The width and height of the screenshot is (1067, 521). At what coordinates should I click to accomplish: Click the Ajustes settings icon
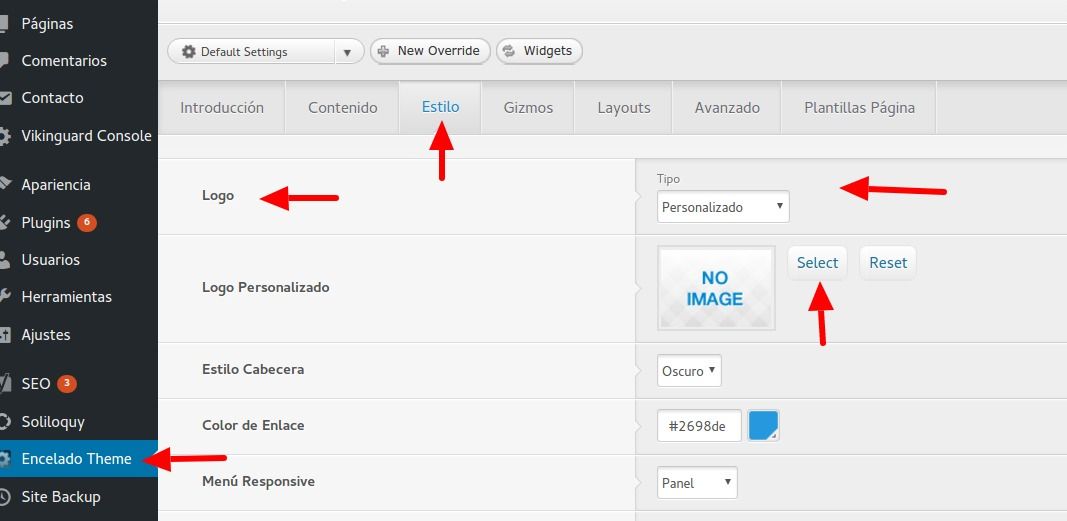5,335
